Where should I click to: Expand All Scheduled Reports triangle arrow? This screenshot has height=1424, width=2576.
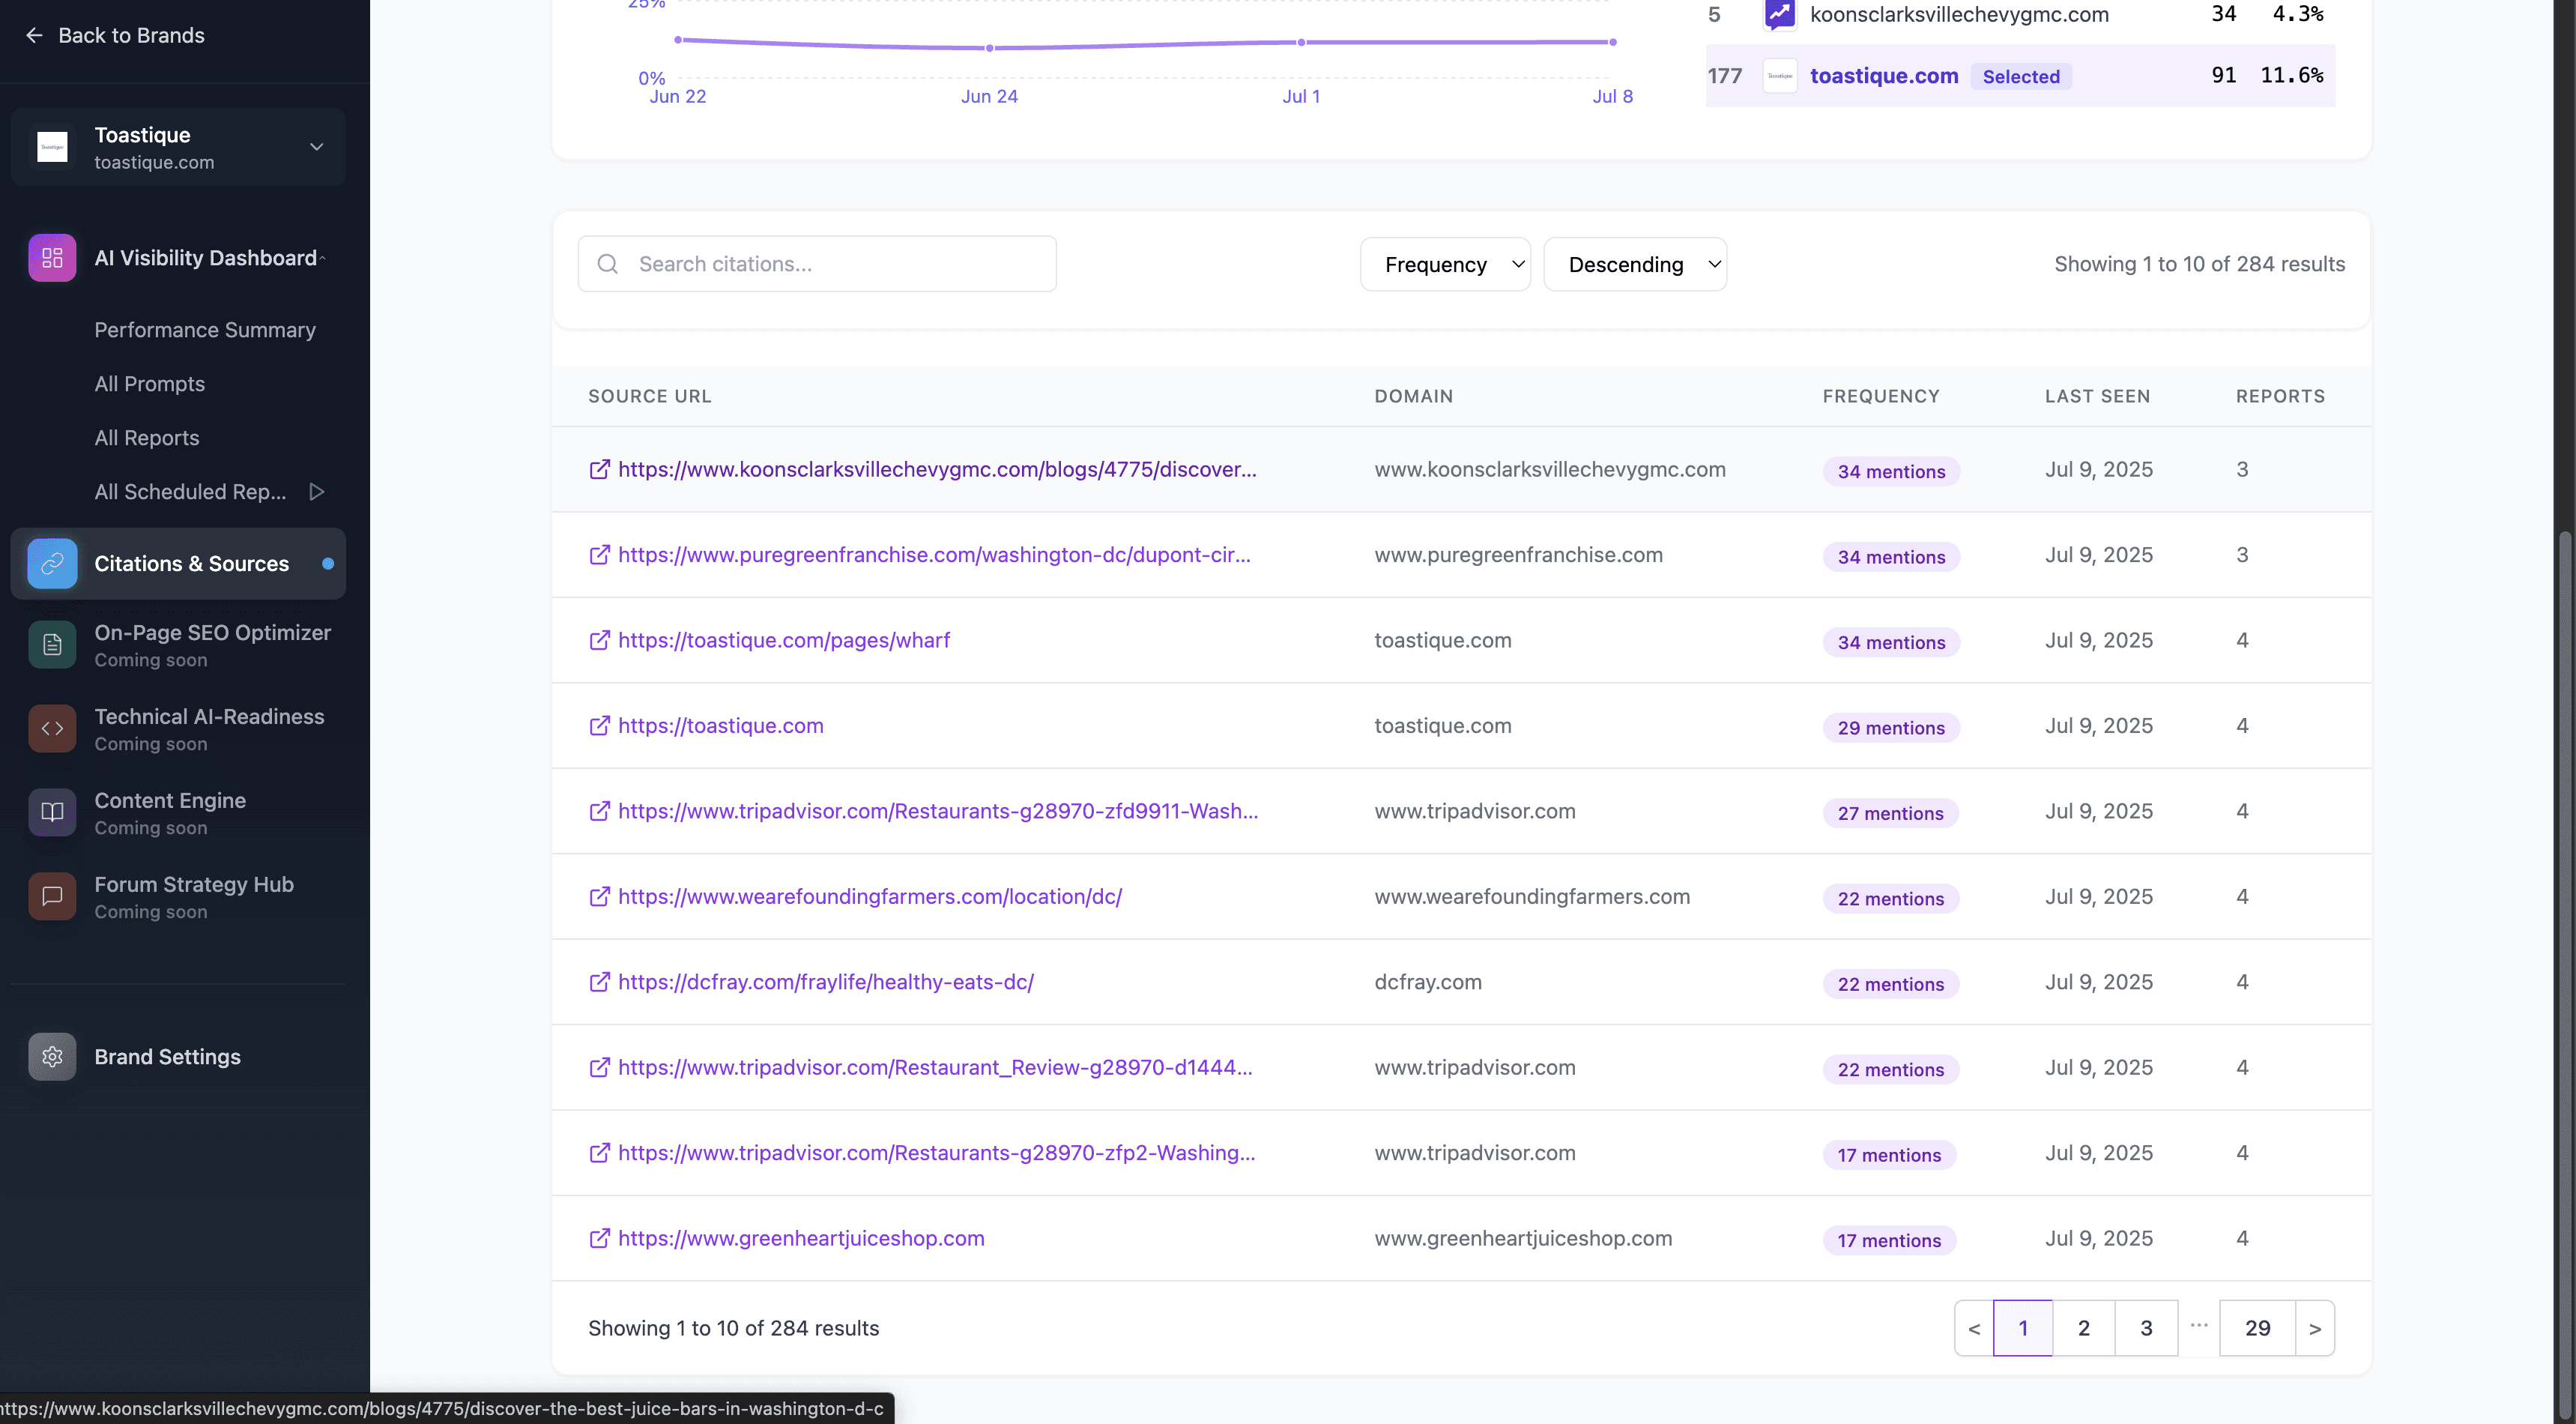tap(316, 492)
